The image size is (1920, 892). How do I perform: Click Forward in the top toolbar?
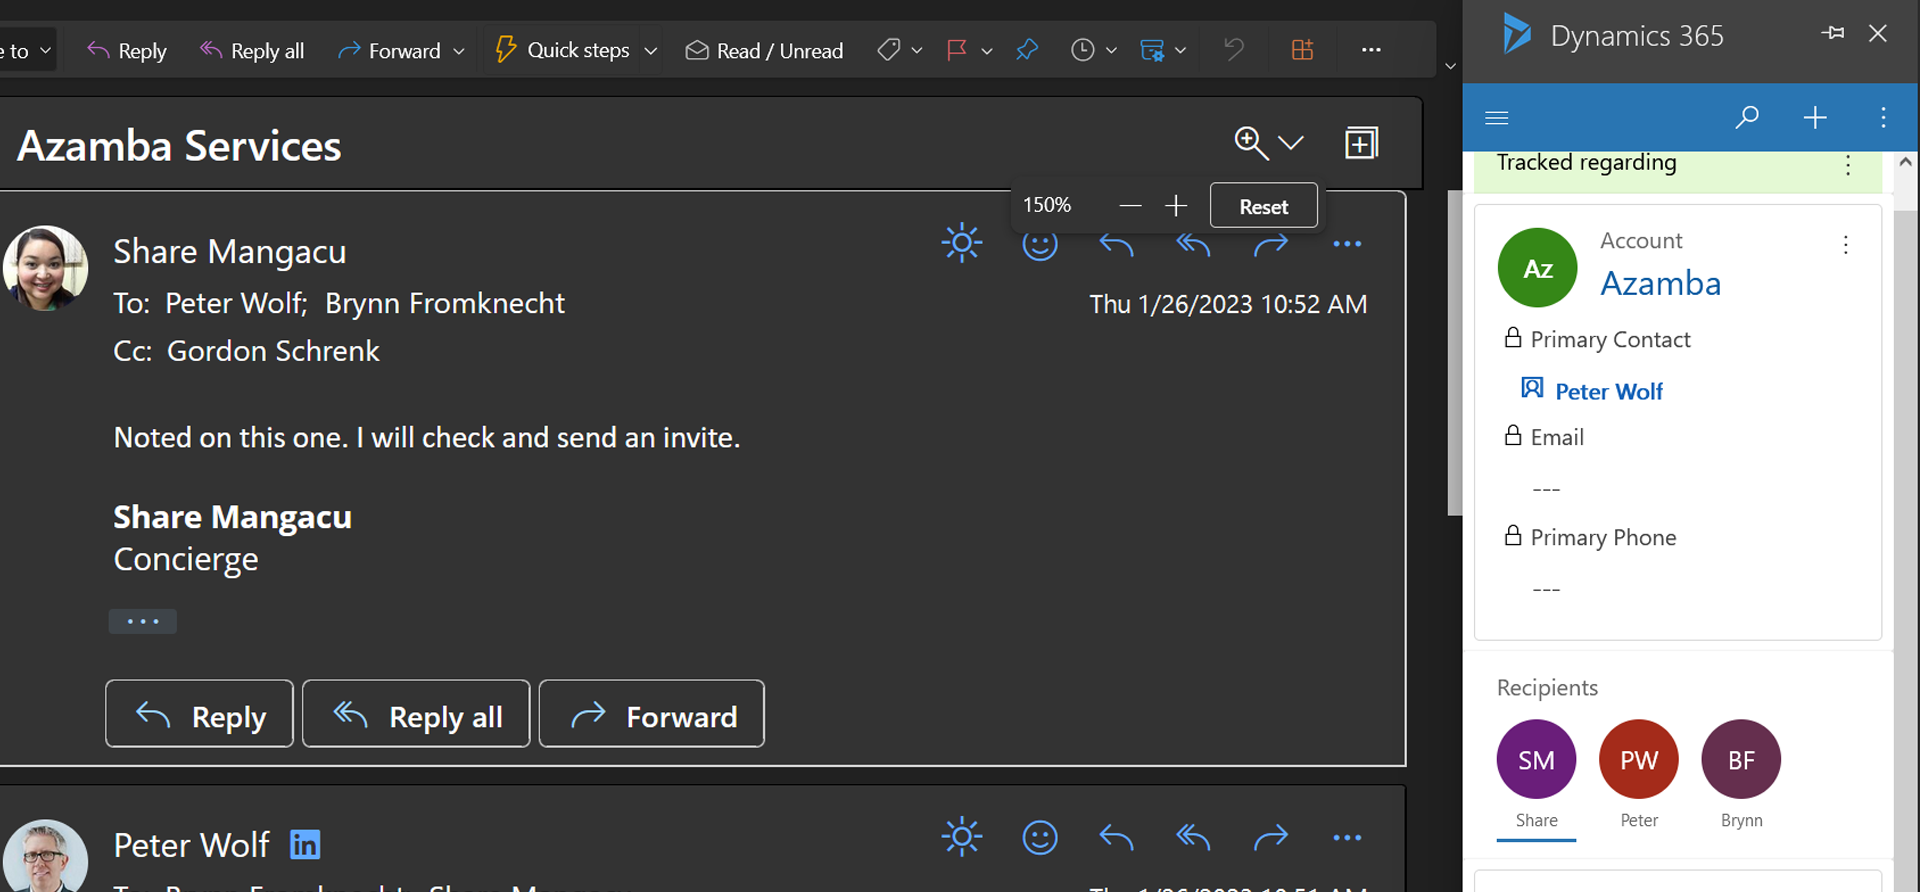(390, 50)
